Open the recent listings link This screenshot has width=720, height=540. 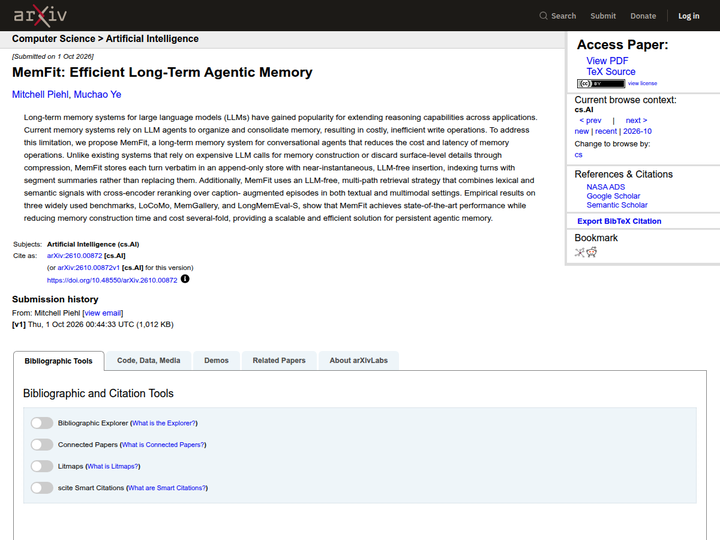606,131
